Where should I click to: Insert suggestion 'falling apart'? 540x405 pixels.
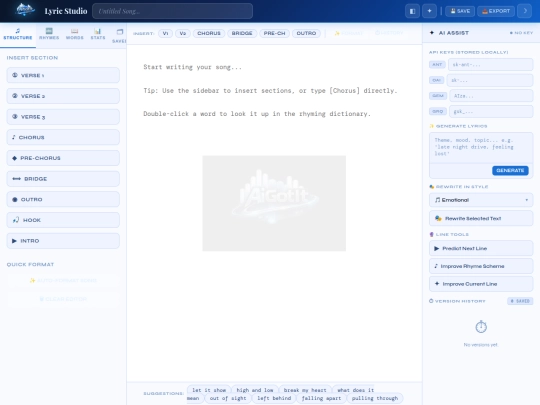click(x=321, y=398)
